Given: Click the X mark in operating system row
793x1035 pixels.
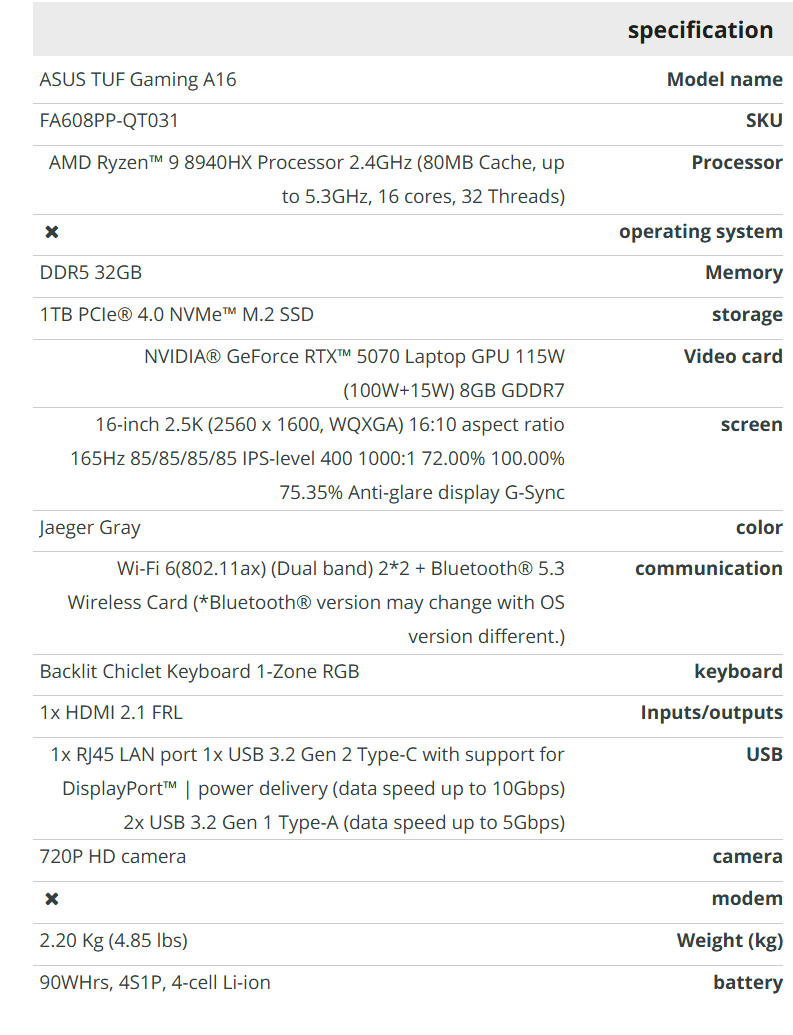Looking at the screenshot, I should tap(52, 232).
